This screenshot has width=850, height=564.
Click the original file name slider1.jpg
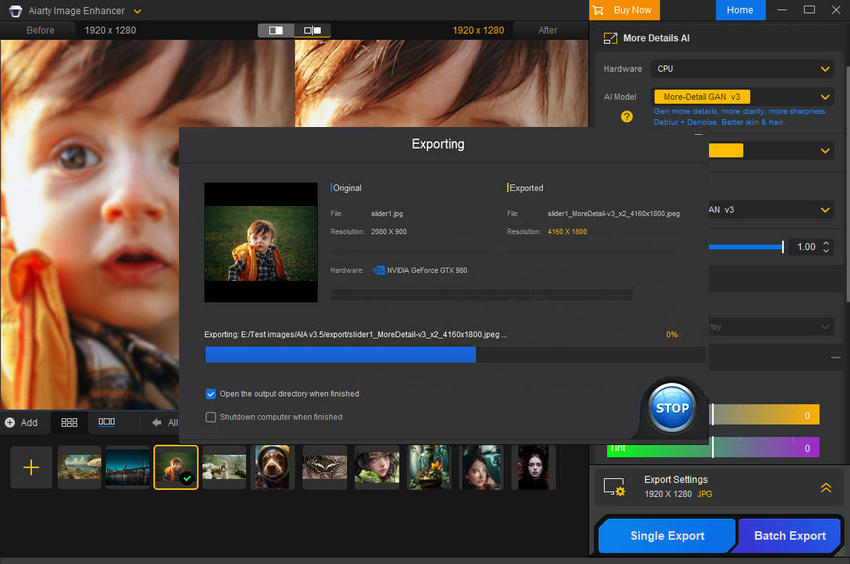pos(387,214)
